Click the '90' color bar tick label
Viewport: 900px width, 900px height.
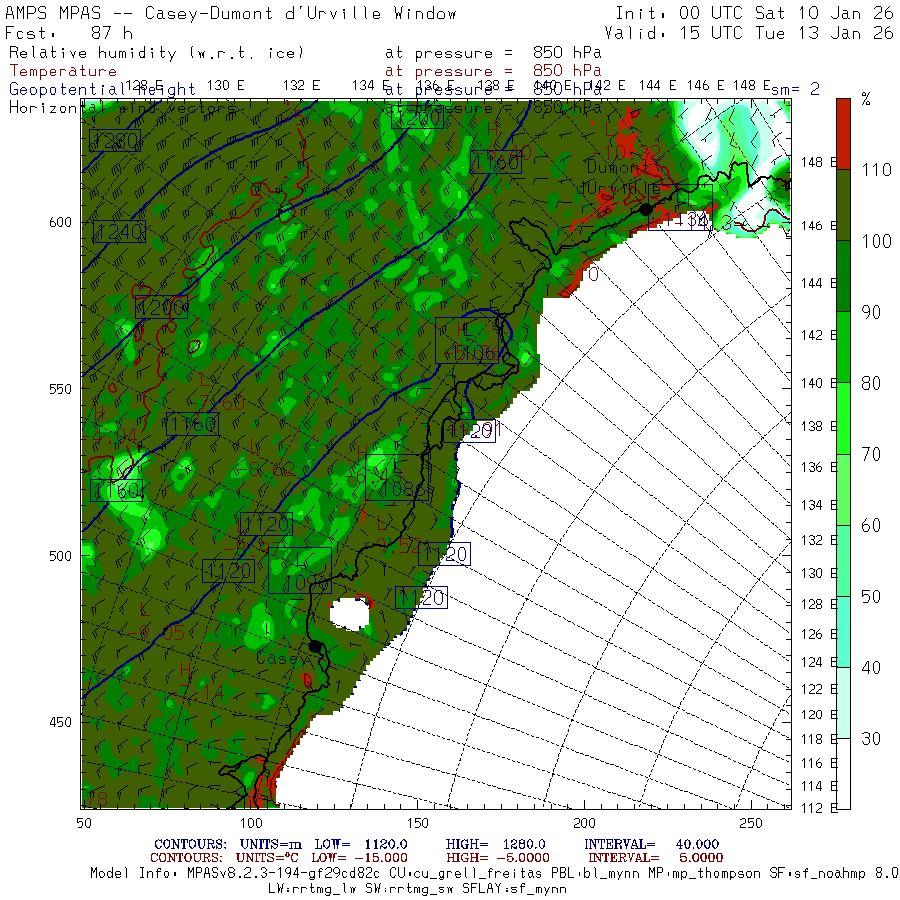[x=871, y=312]
